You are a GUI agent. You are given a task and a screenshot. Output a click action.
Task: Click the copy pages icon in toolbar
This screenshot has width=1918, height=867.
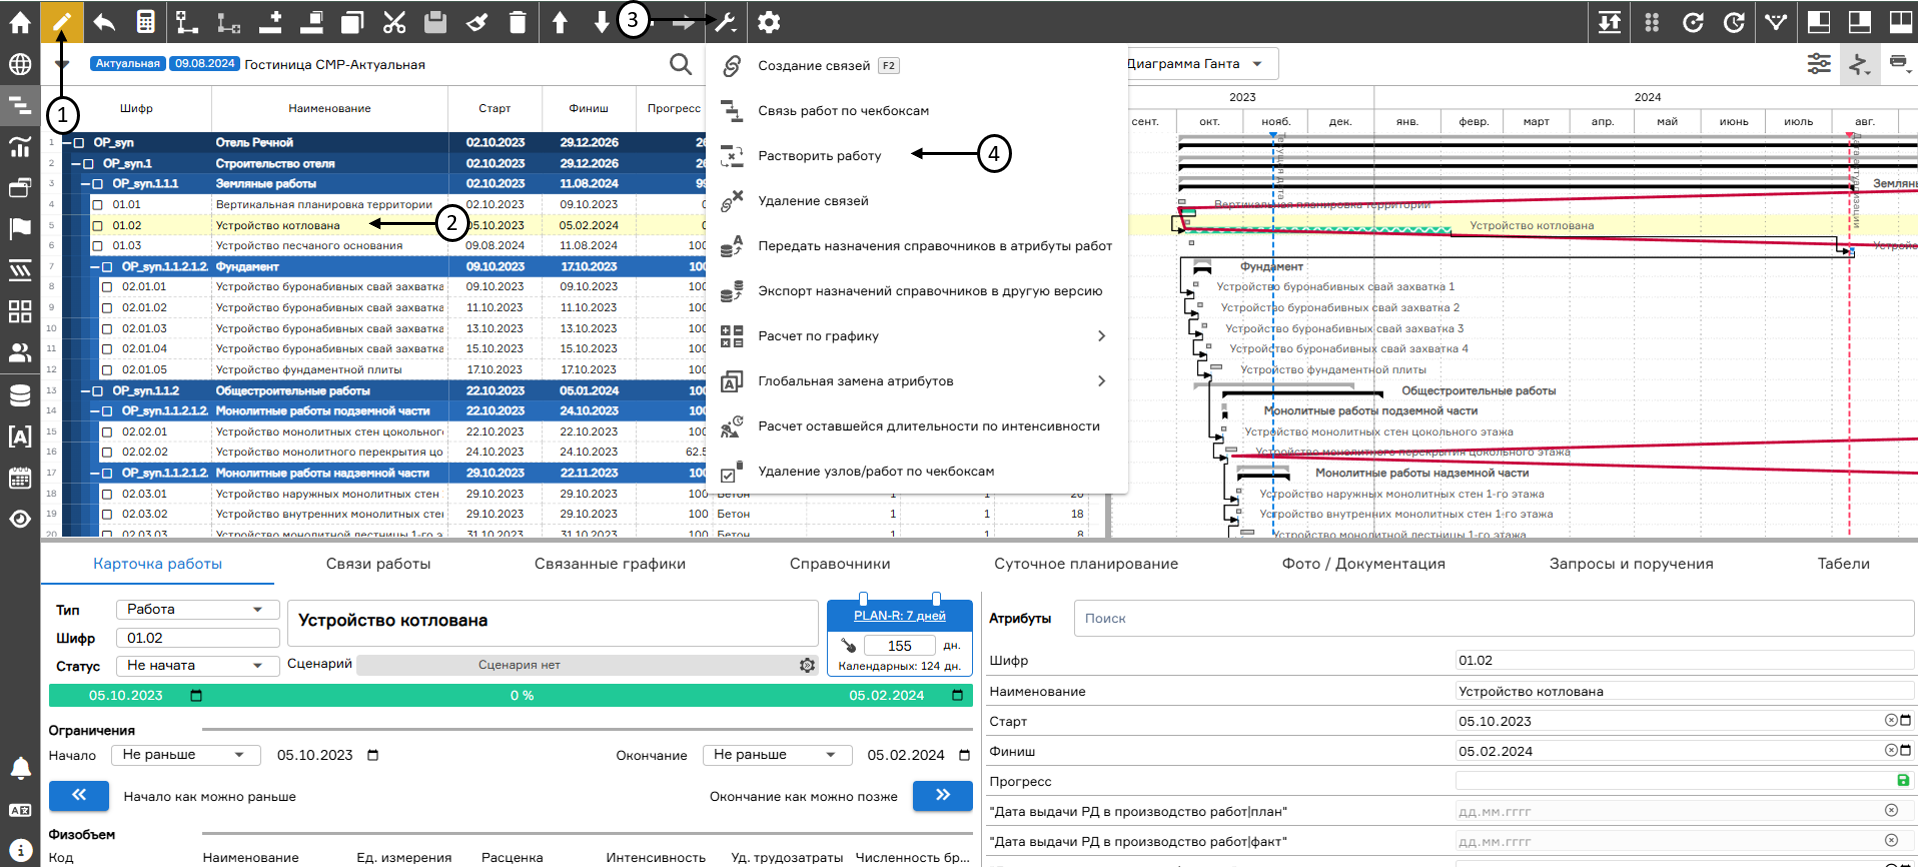352,21
